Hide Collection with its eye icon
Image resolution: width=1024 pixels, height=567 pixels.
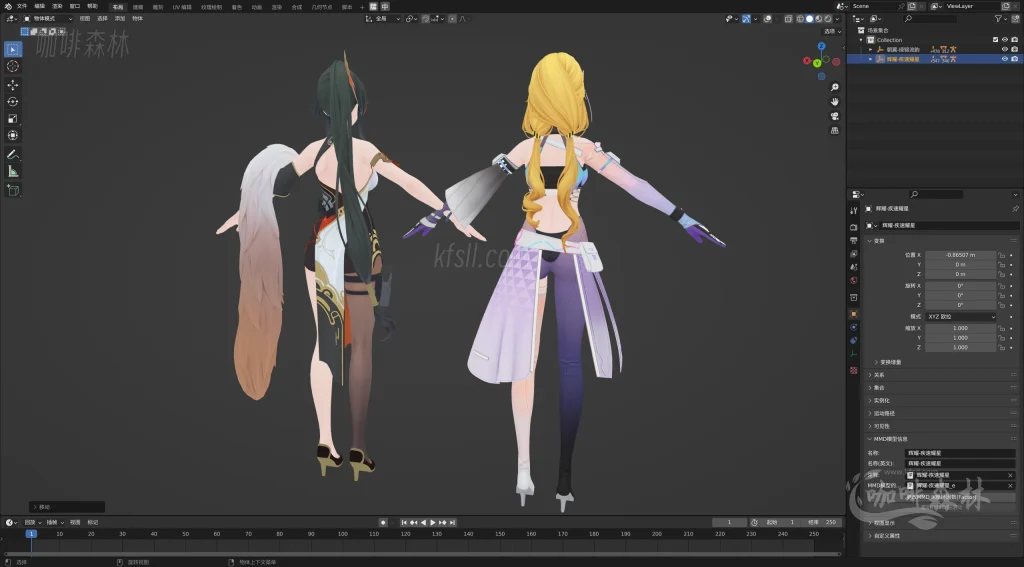click(1005, 40)
